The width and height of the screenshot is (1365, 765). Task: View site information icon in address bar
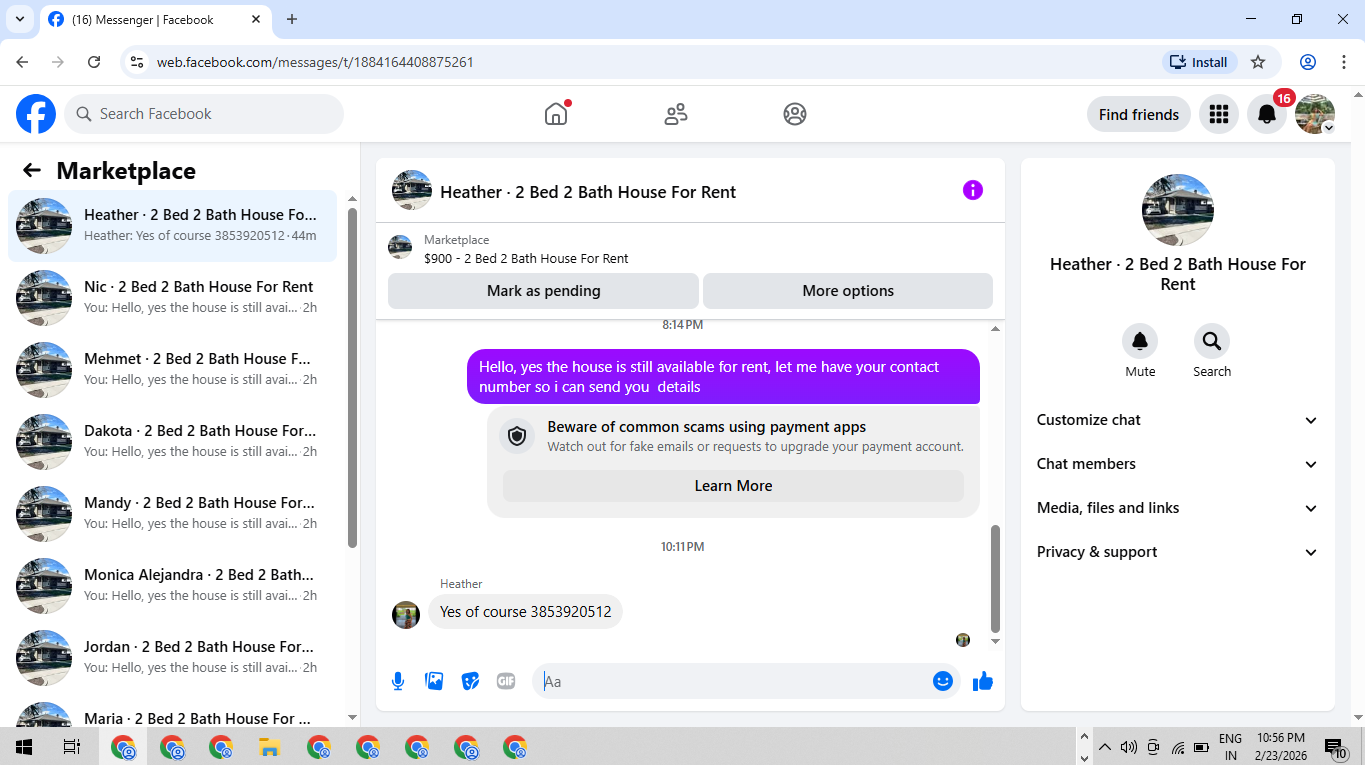pos(138,62)
